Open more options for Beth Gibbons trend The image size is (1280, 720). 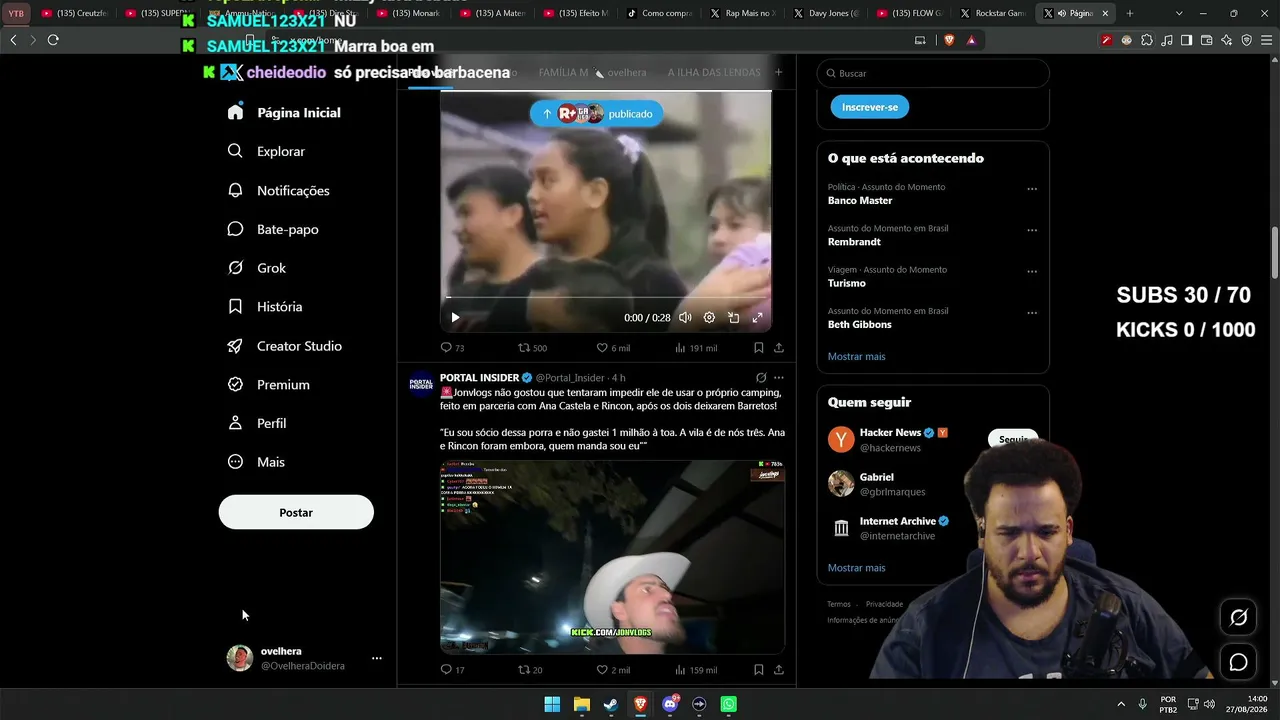tap(1032, 312)
